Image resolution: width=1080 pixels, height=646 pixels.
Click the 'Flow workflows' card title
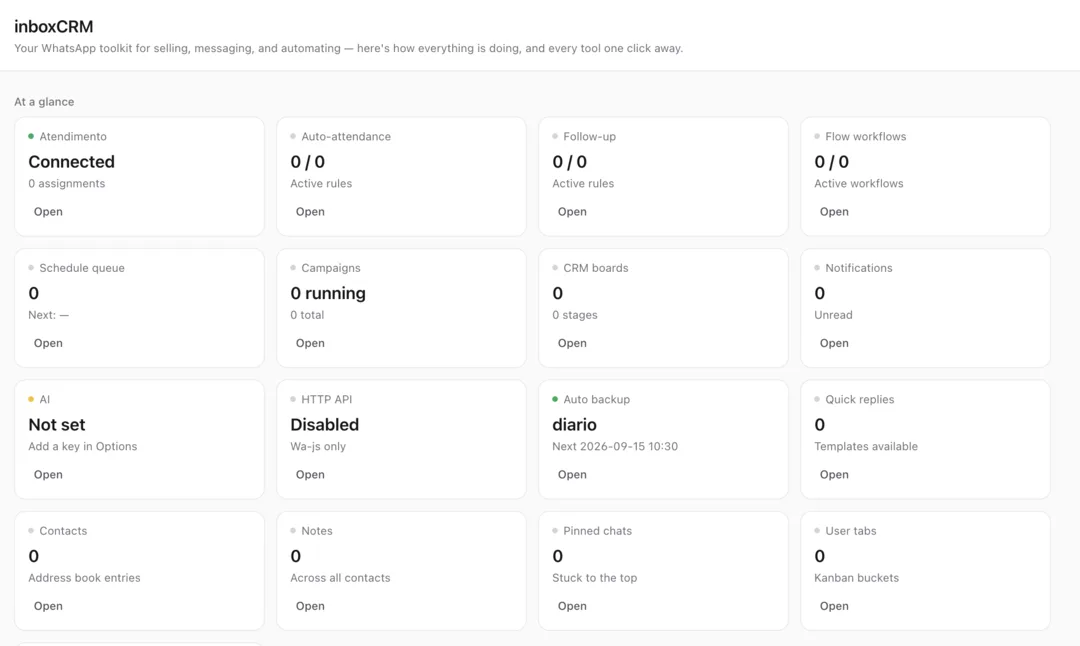pyautogui.click(x=866, y=136)
